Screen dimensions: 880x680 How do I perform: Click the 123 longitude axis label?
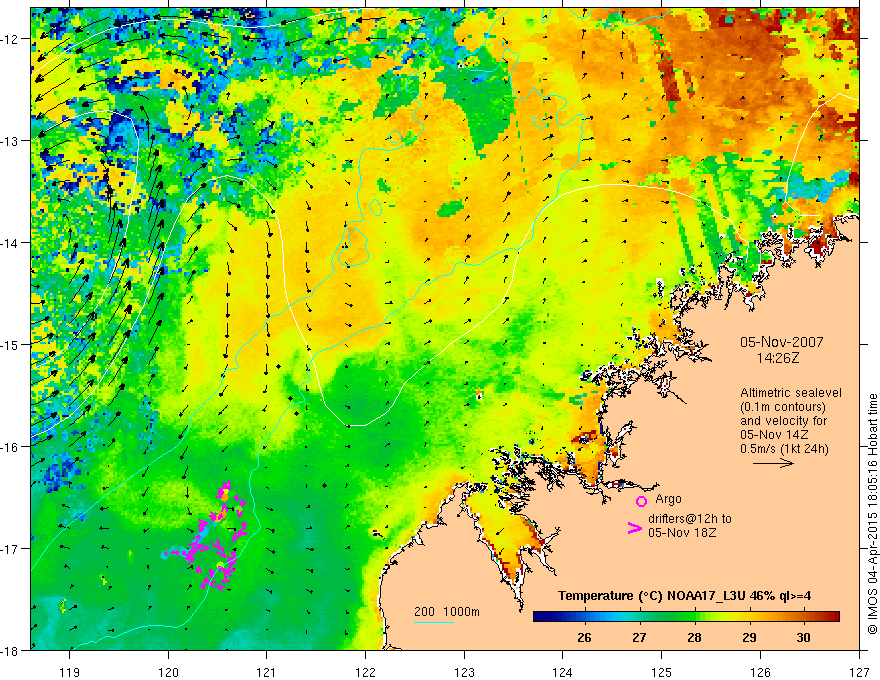tap(464, 672)
